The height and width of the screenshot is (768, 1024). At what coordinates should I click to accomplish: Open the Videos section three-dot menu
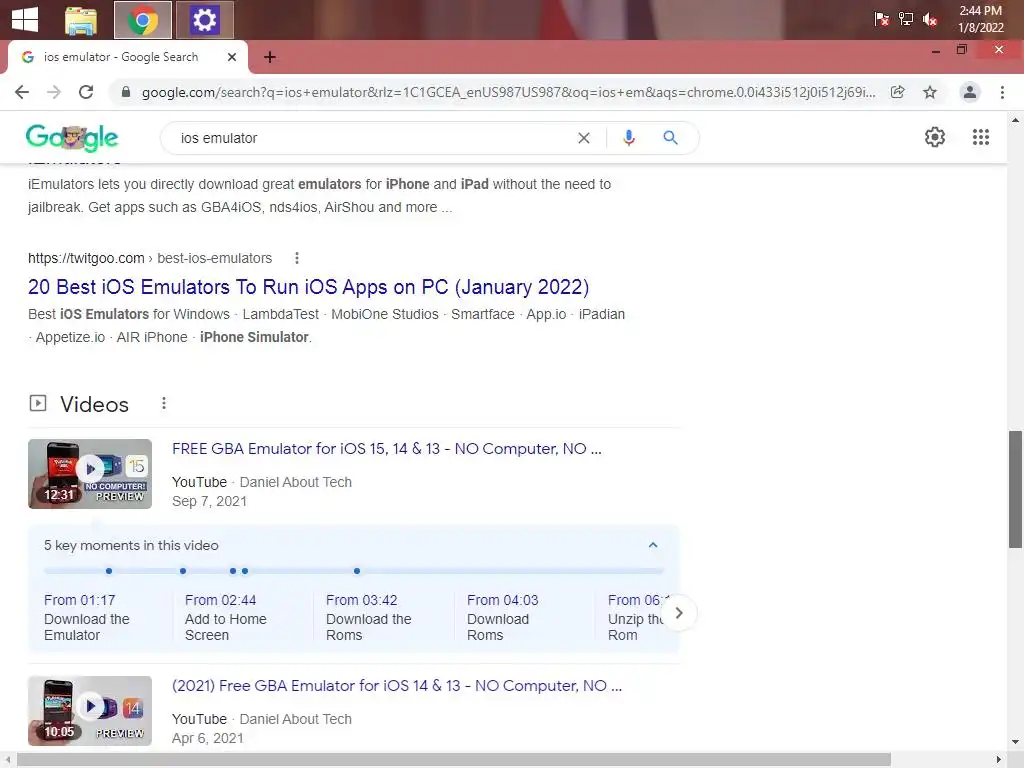[x=164, y=404]
